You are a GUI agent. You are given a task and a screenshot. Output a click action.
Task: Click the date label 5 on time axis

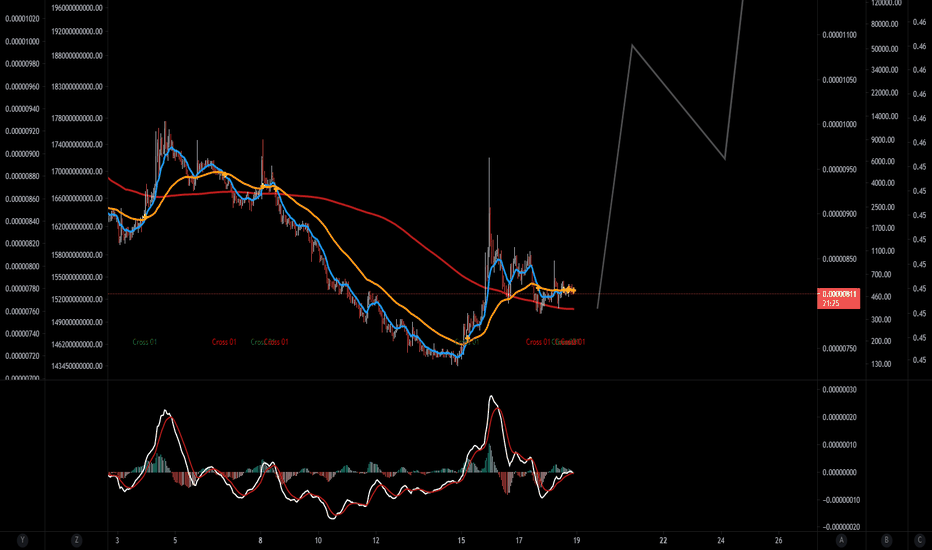[x=175, y=540]
